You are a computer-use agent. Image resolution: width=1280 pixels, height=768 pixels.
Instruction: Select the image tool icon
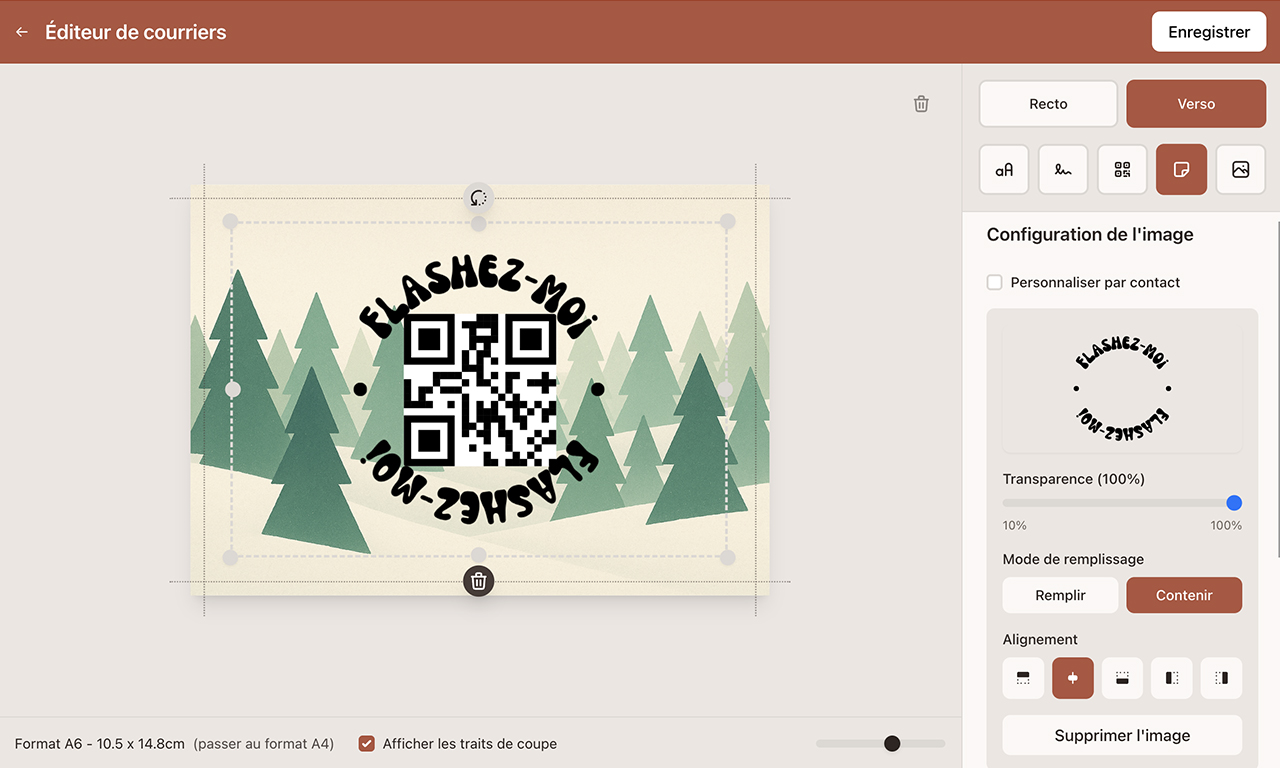coord(1240,170)
